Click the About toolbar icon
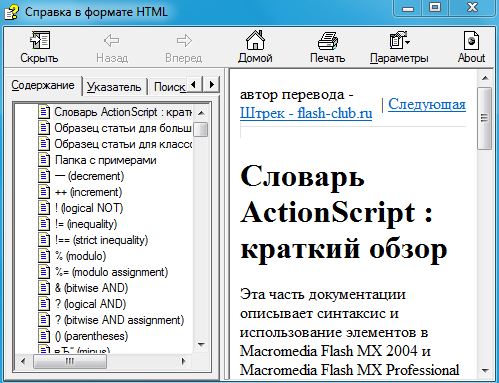Image resolution: width=499 pixels, height=383 pixels. click(x=471, y=40)
